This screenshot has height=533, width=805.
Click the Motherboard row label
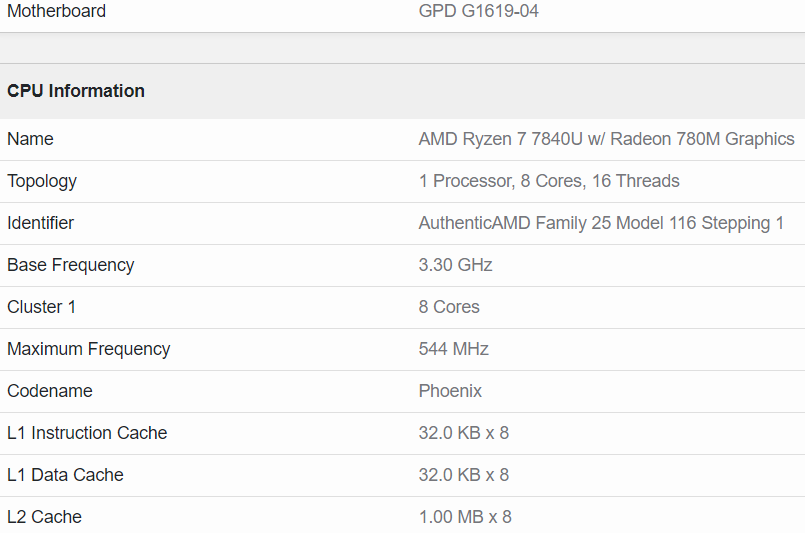point(56,12)
